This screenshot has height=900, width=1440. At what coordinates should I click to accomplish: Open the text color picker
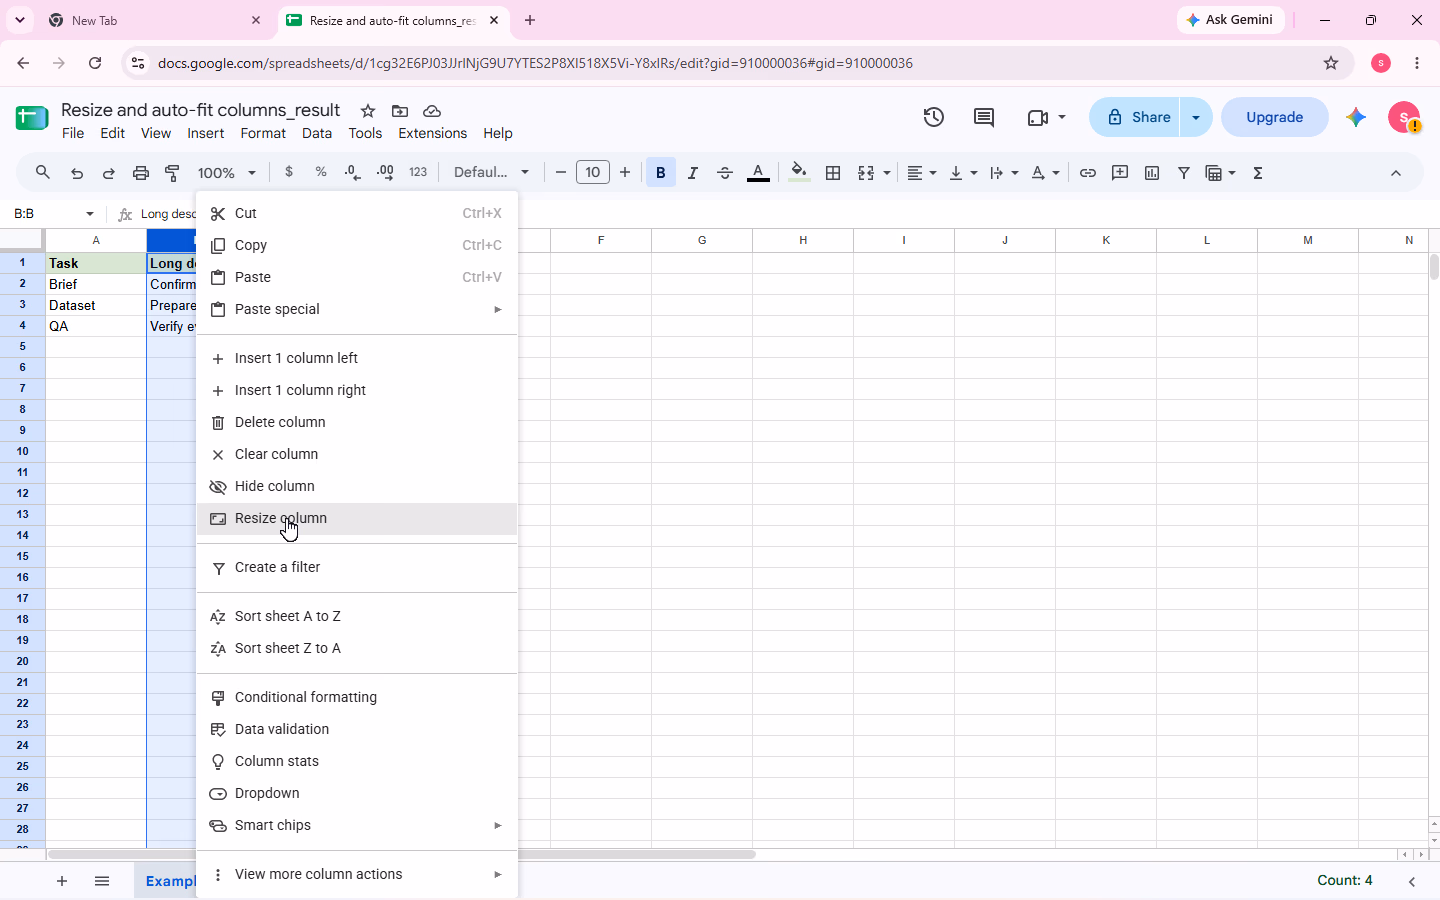[x=758, y=173]
